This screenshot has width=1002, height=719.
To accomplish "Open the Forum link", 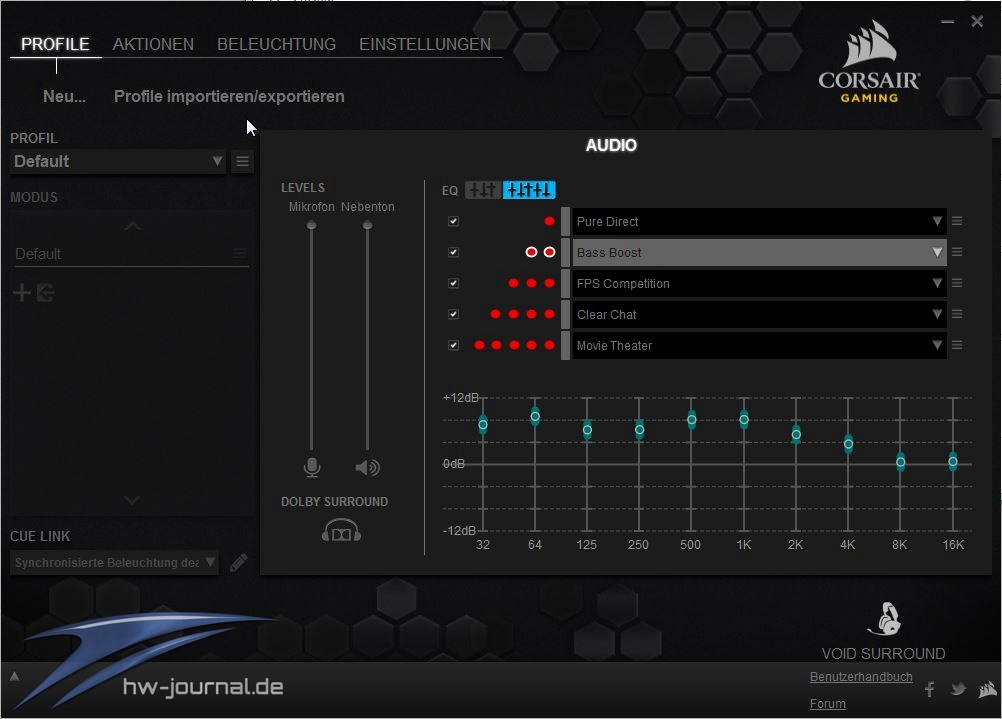I will tap(828, 704).
